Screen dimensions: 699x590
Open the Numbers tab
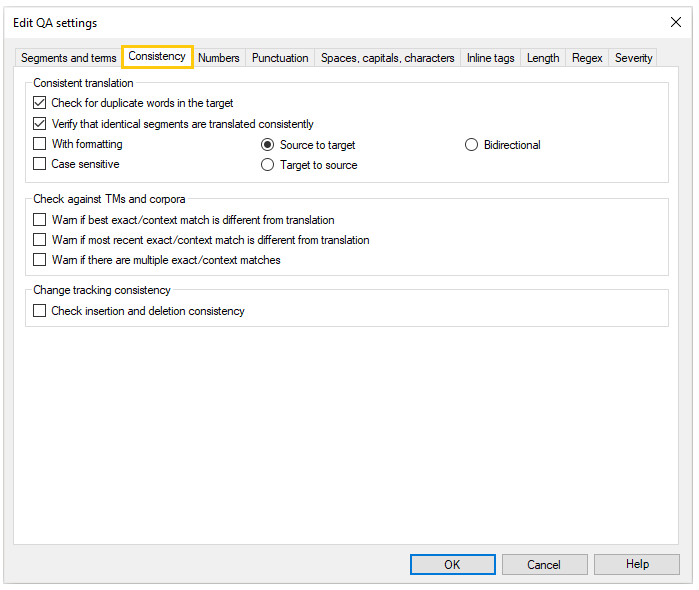(x=218, y=58)
